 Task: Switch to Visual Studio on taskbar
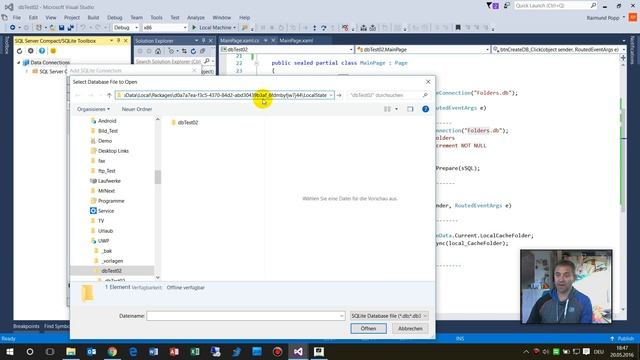[298, 351]
